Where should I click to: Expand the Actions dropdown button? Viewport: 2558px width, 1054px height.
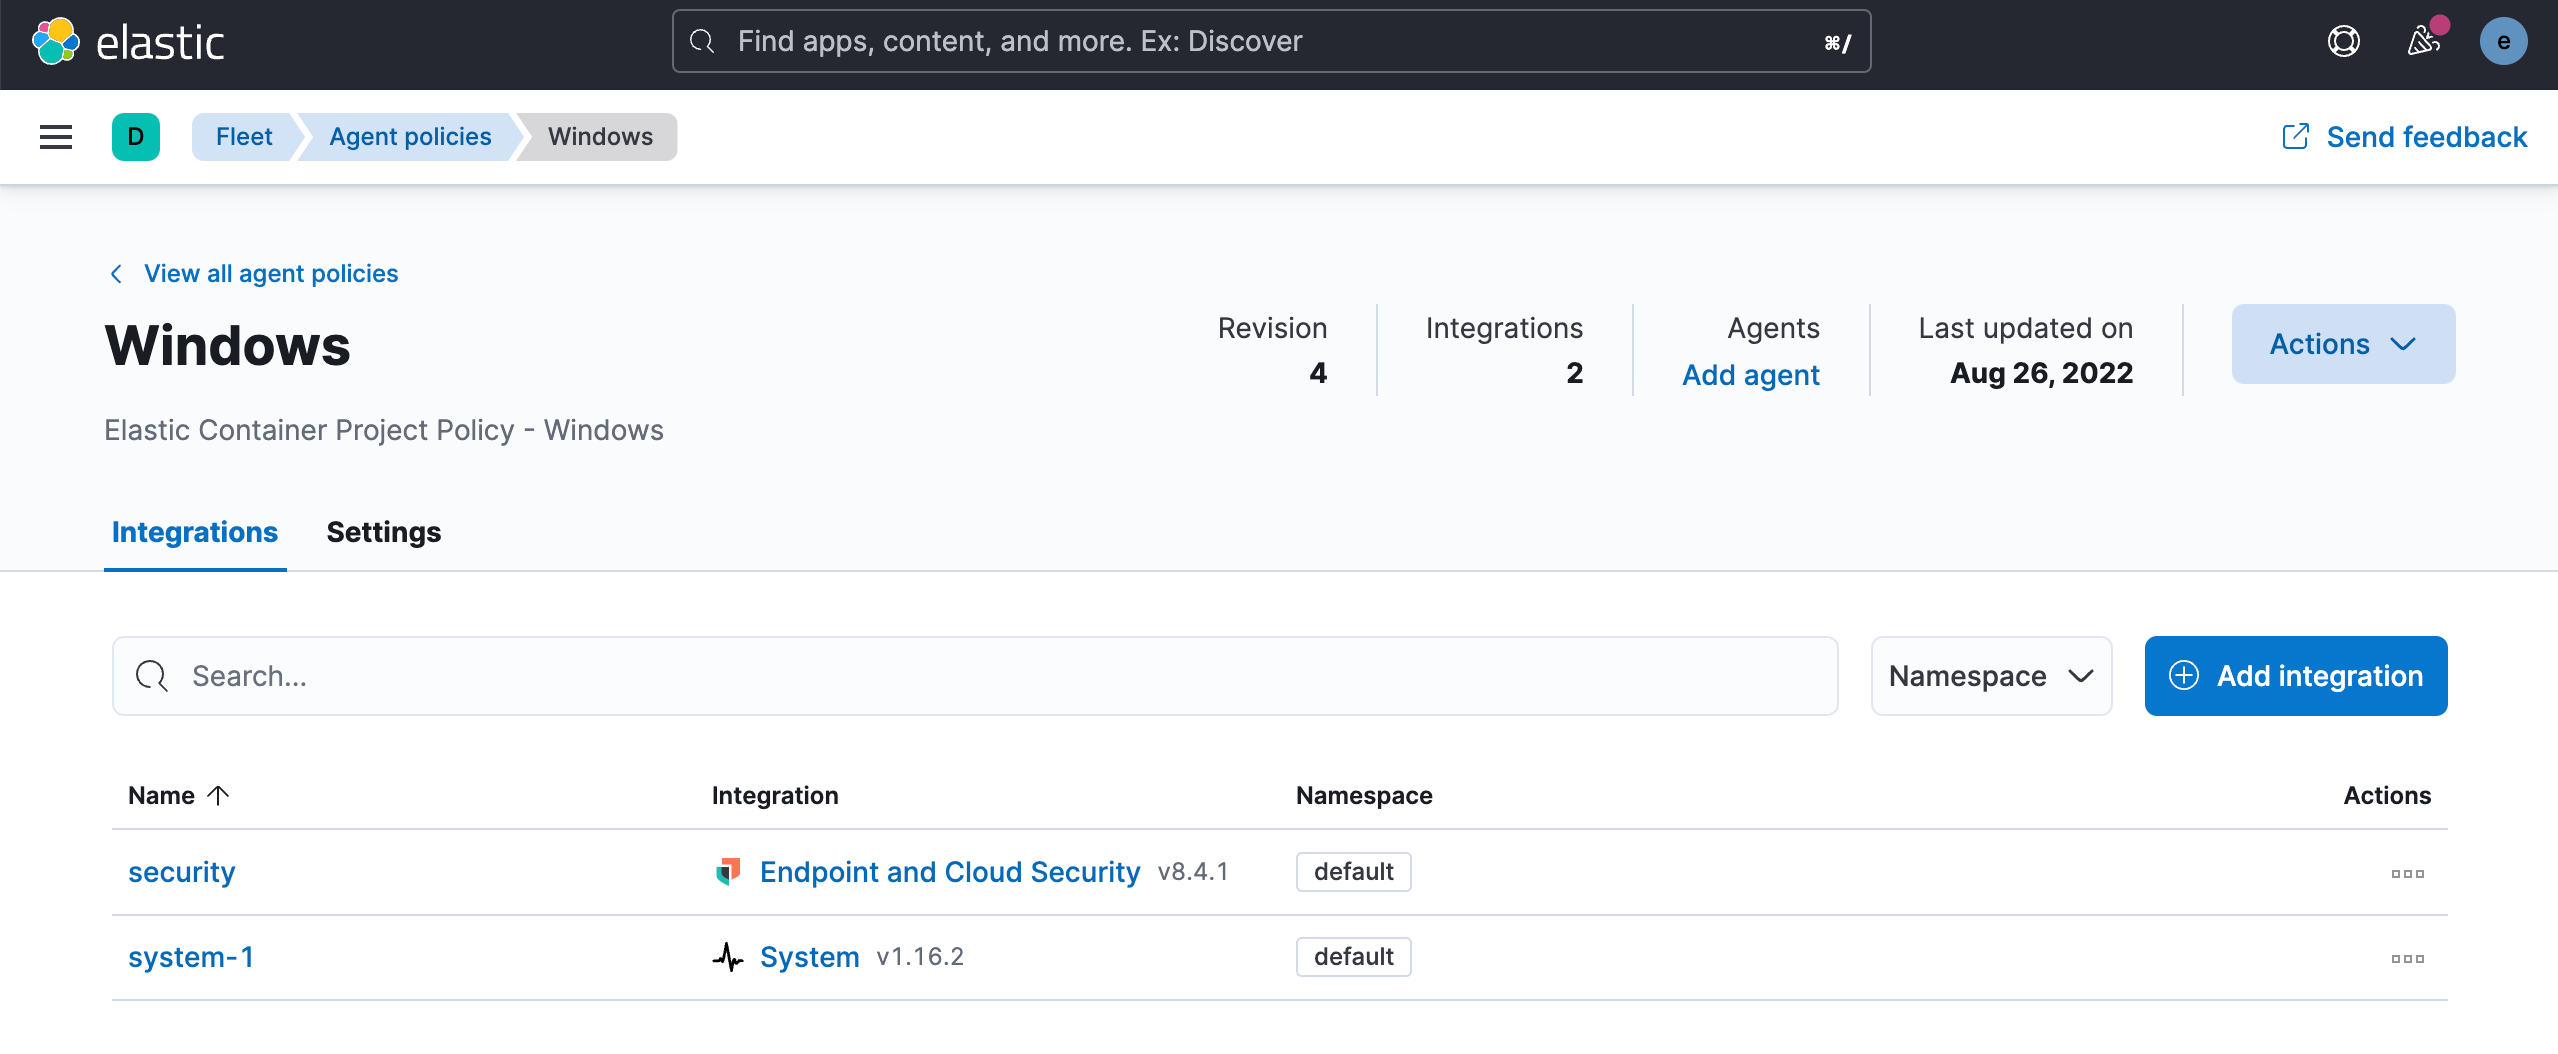coord(2343,344)
